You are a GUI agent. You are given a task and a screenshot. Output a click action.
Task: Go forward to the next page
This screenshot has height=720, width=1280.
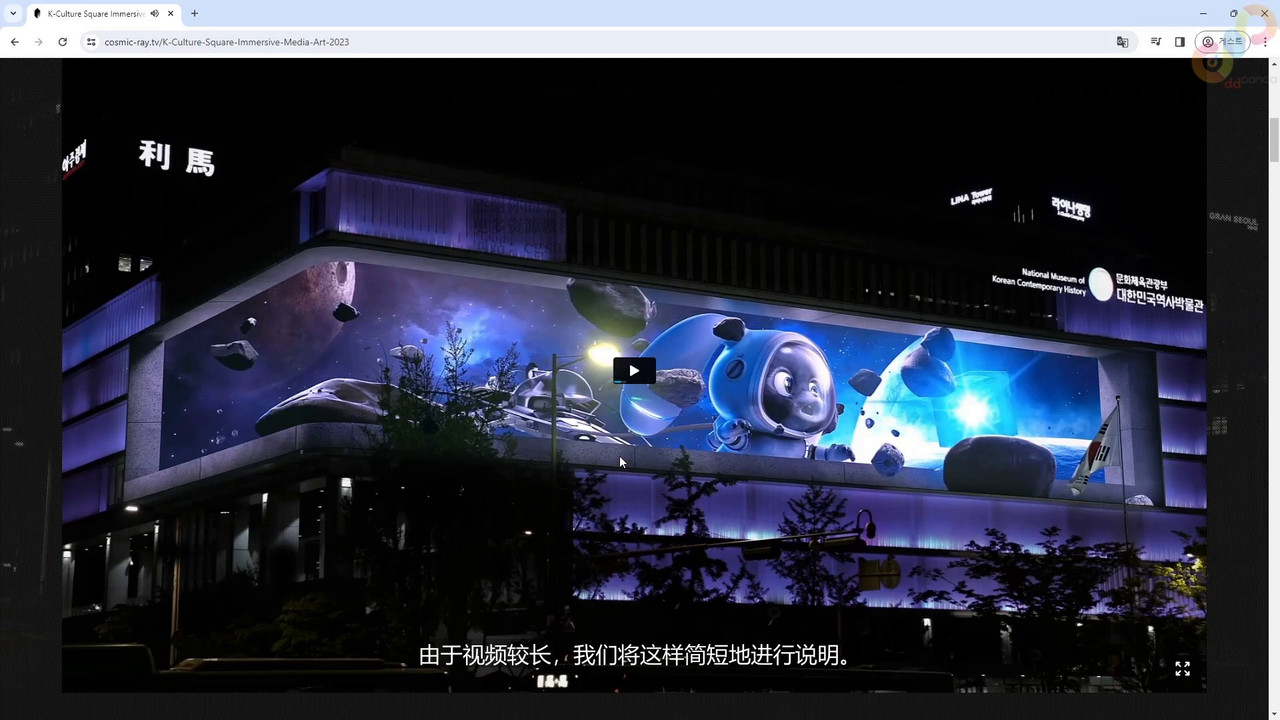tap(38, 42)
